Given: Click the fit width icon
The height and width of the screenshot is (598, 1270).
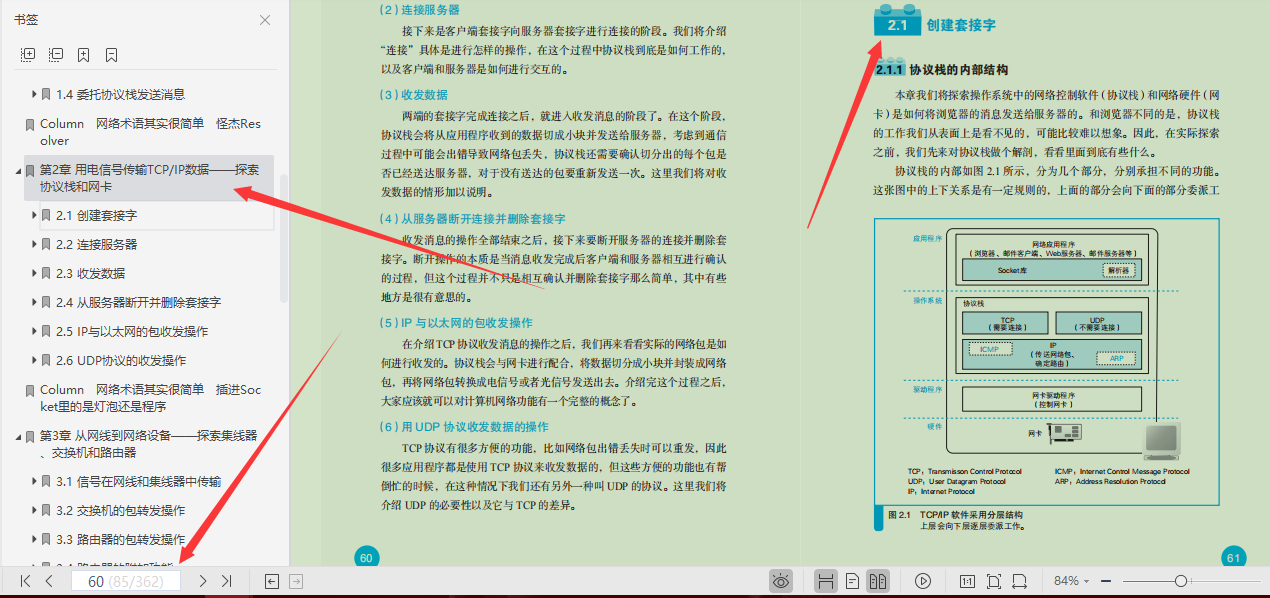Looking at the screenshot, I should [x=1019, y=580].
